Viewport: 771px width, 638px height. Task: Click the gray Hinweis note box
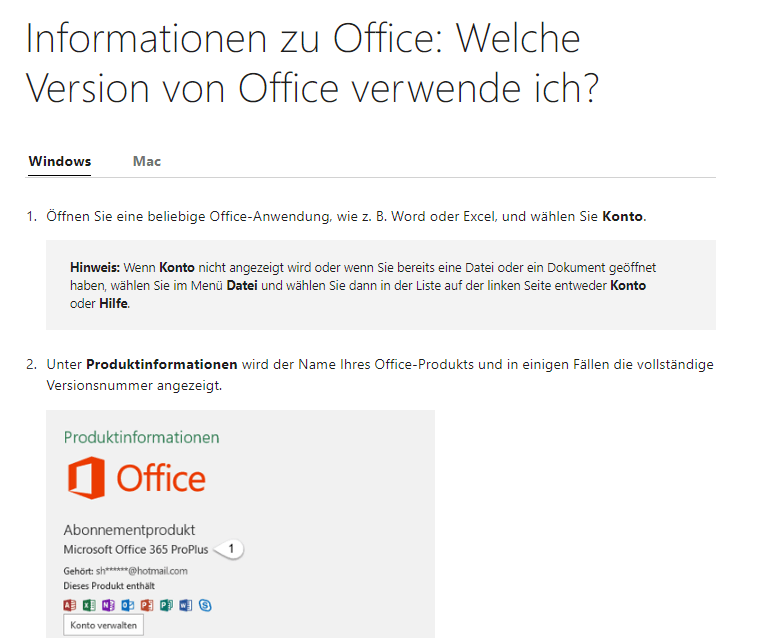[x=381, y=285]
